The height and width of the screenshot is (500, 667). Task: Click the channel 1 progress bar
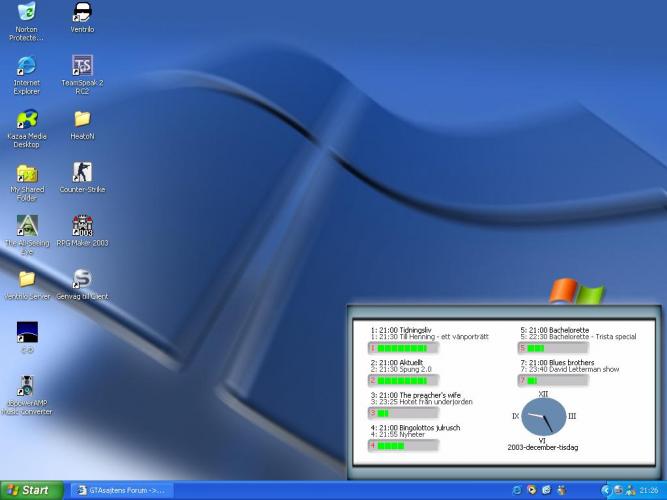(x=405, y=348)
